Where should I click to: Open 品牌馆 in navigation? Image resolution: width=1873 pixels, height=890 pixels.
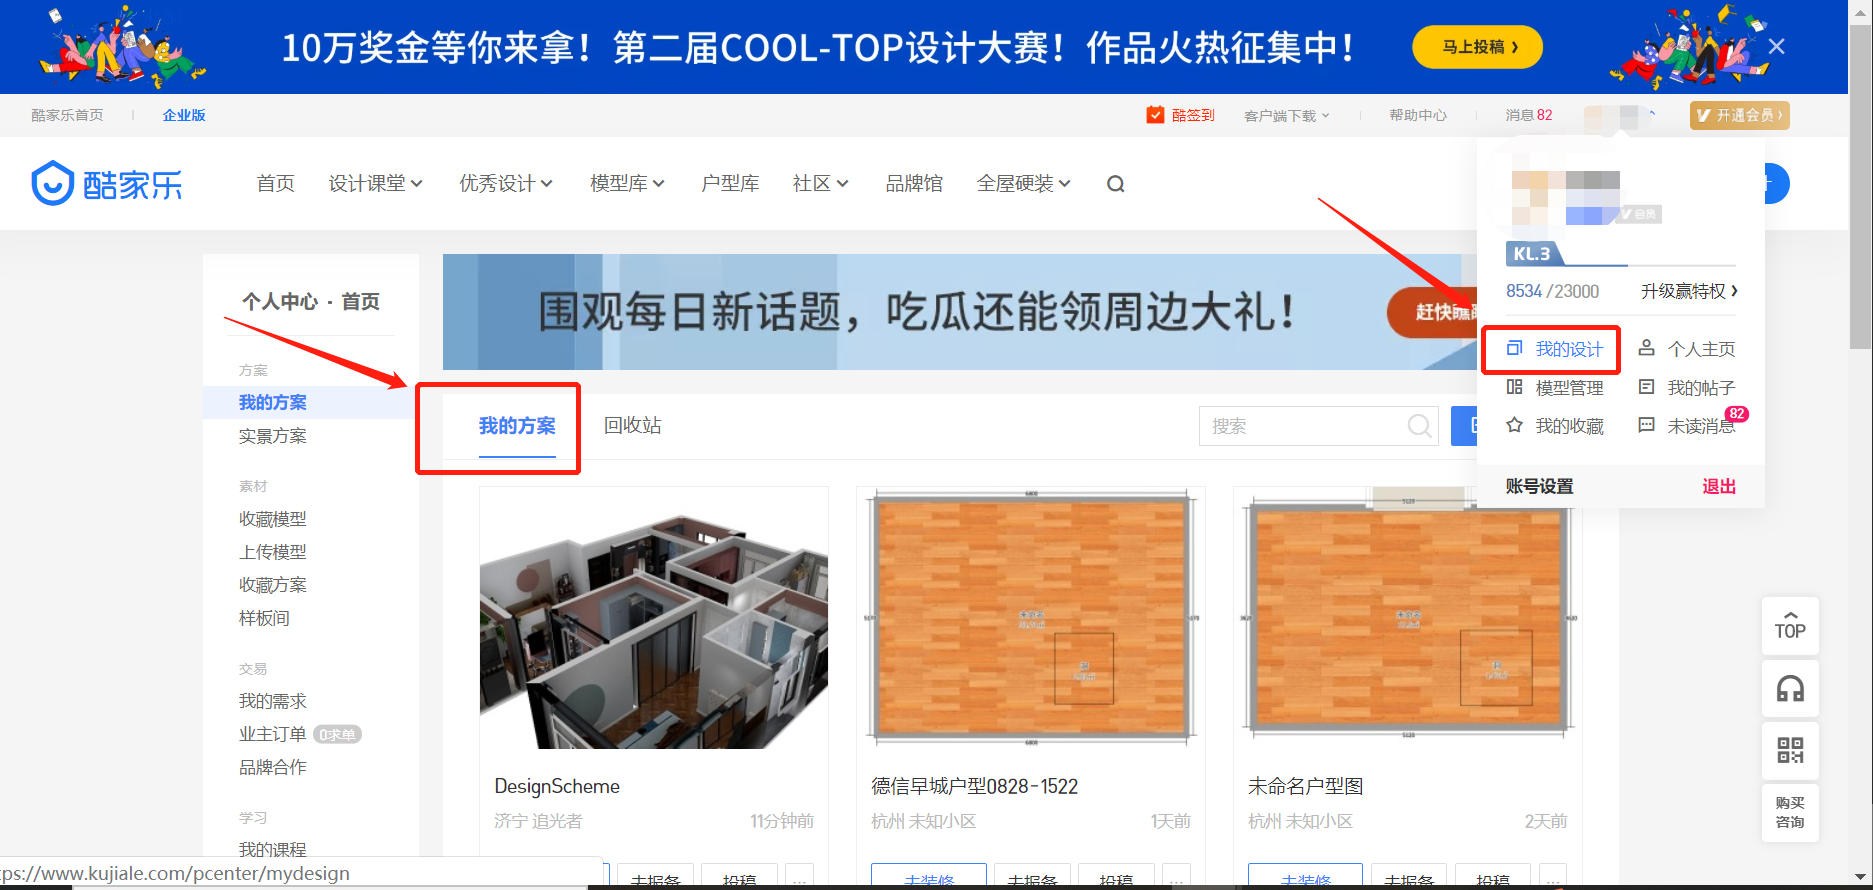[914, 184]
